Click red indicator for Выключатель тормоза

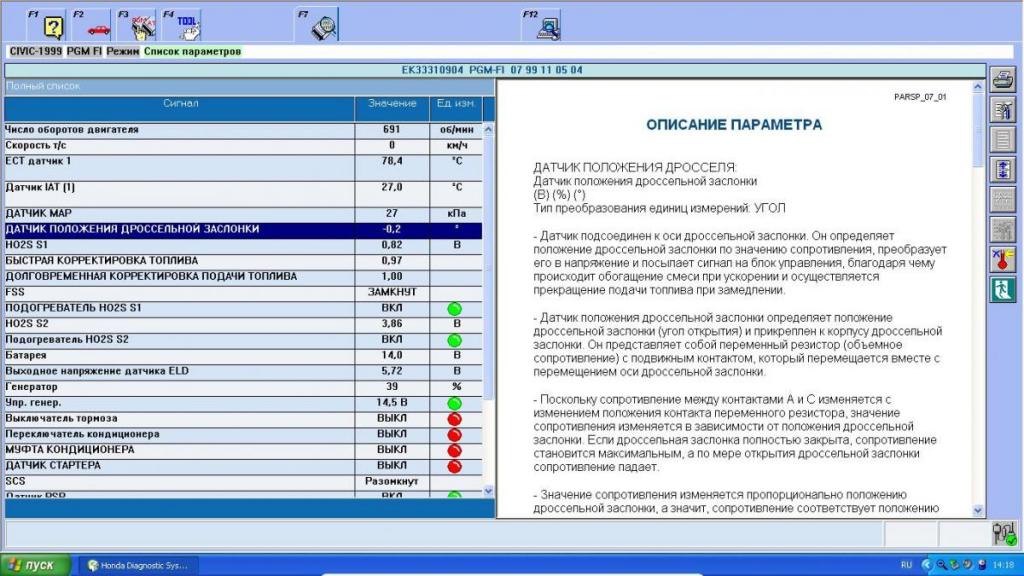point(455,419)
